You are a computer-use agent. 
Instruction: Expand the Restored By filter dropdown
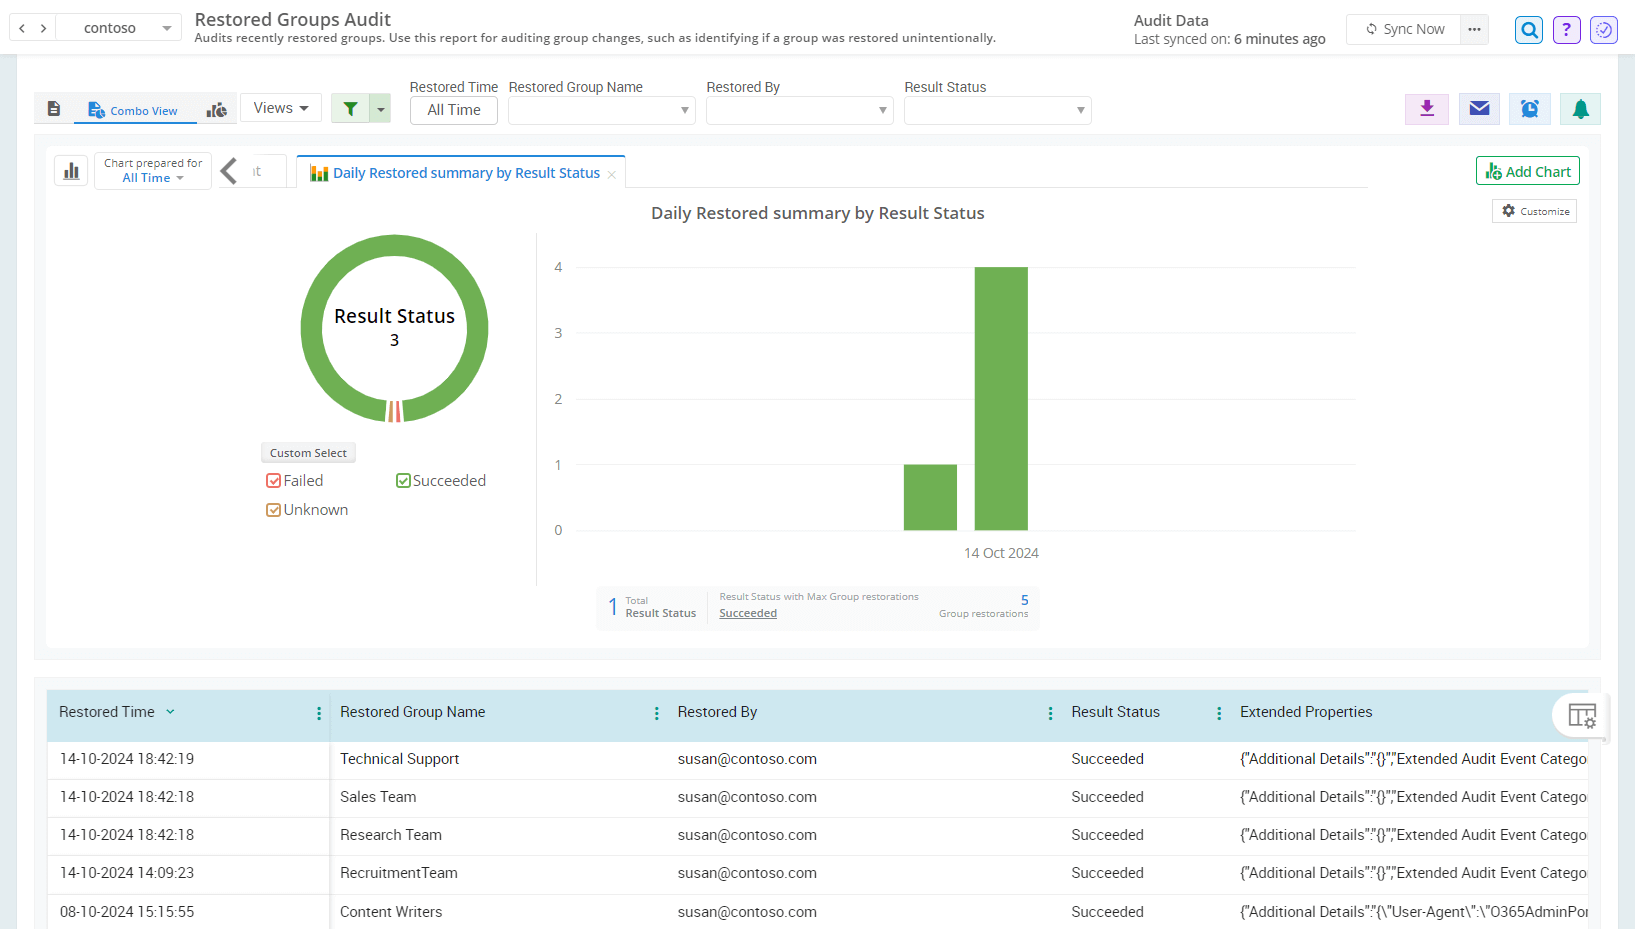click(799, 110)
